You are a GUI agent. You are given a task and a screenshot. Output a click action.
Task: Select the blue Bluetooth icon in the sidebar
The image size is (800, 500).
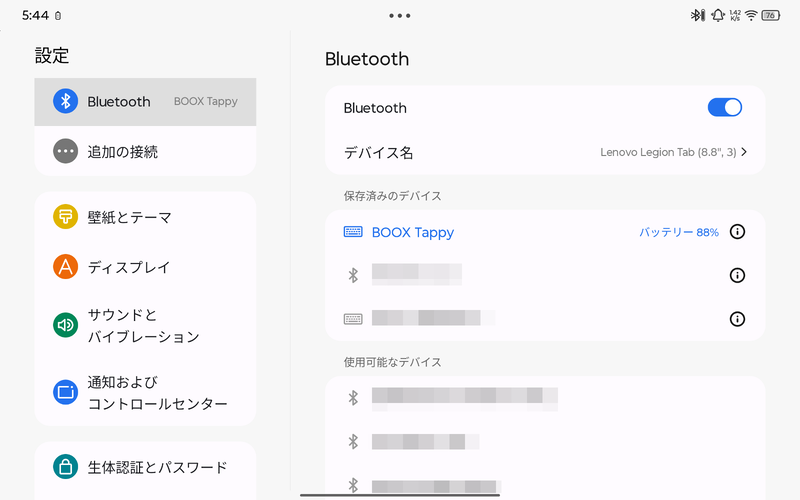[x=65, y=101]
